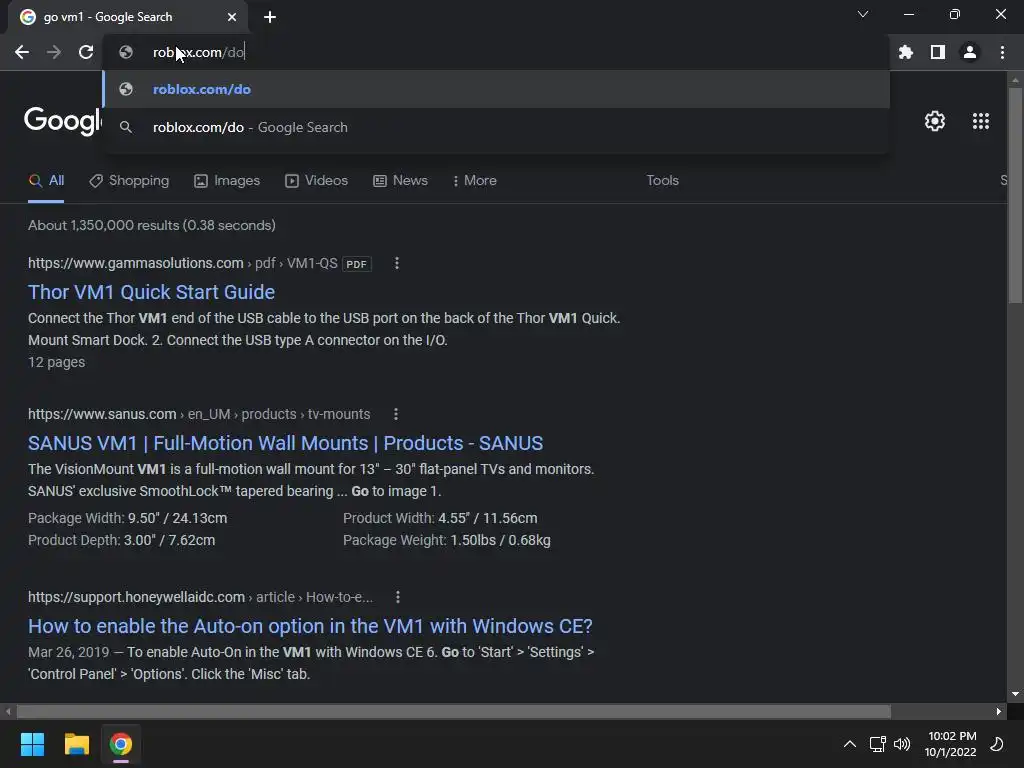
Task: Switch to the News tab
Action: coord(400,181)
